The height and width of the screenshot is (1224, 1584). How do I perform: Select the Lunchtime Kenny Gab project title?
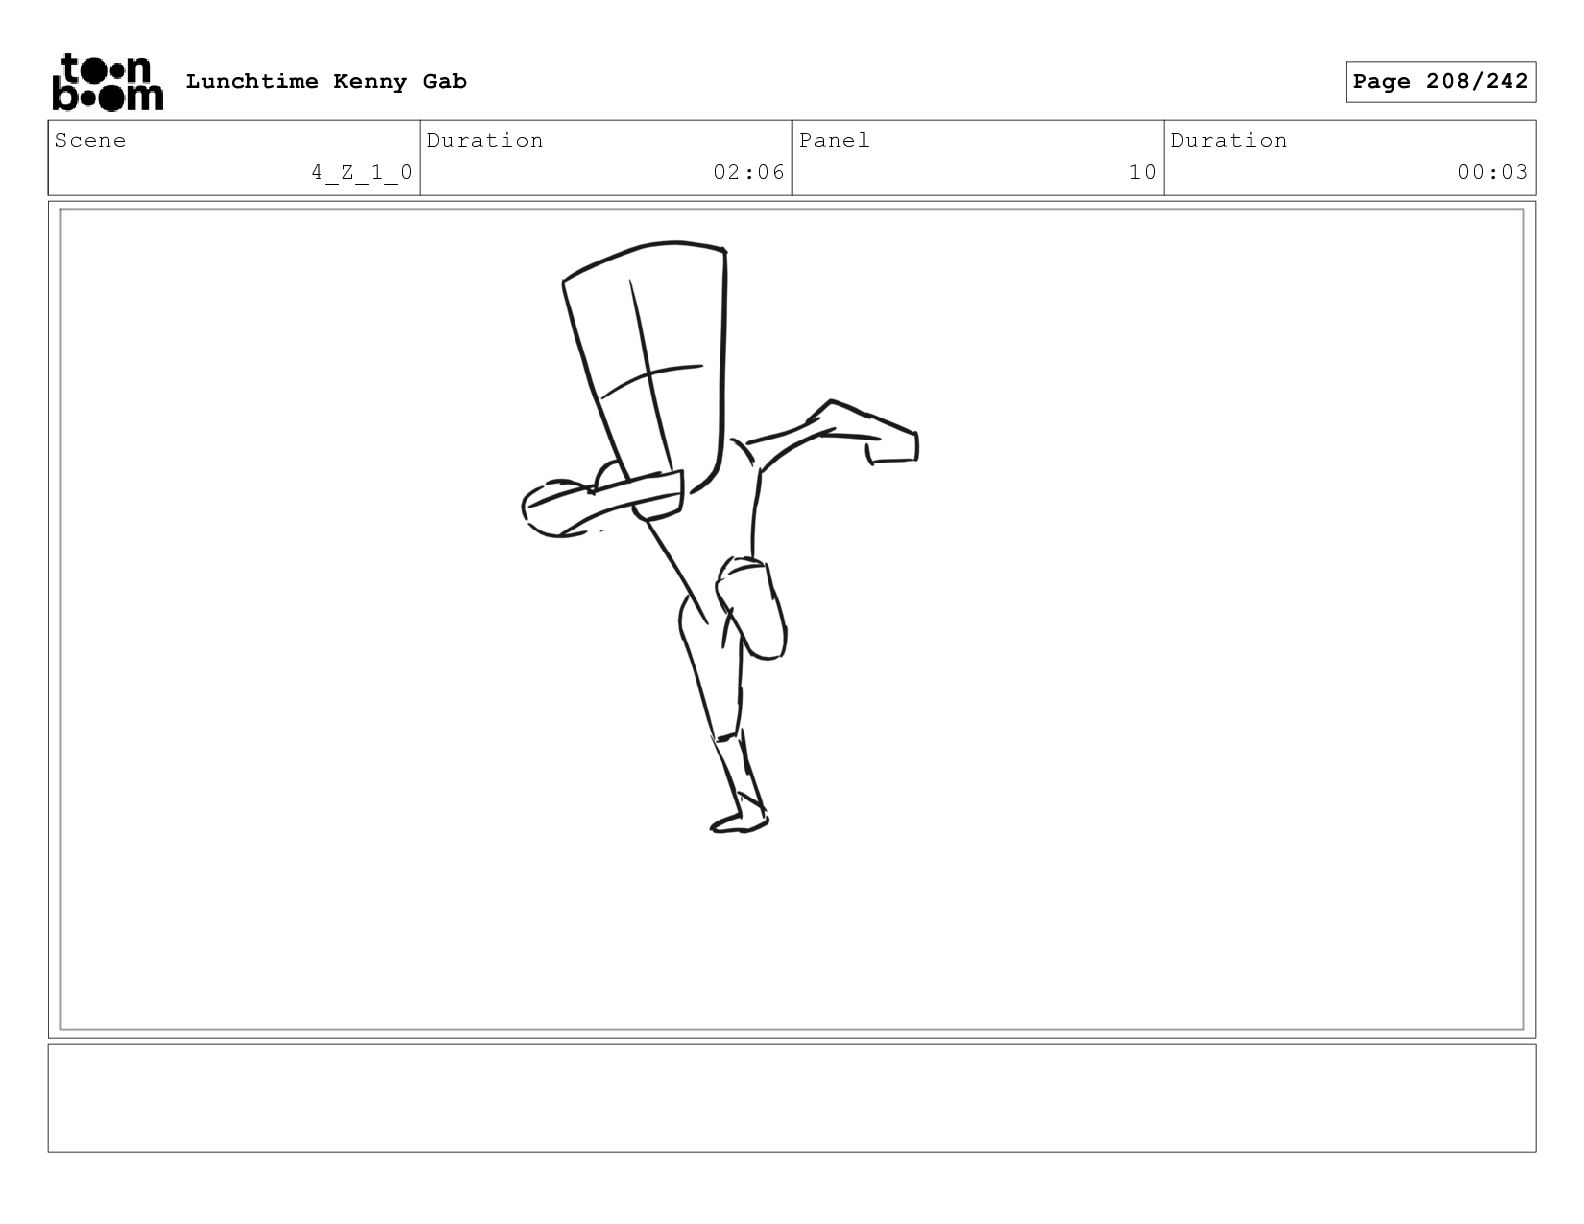pyautogui.click(x=326, y=81)
